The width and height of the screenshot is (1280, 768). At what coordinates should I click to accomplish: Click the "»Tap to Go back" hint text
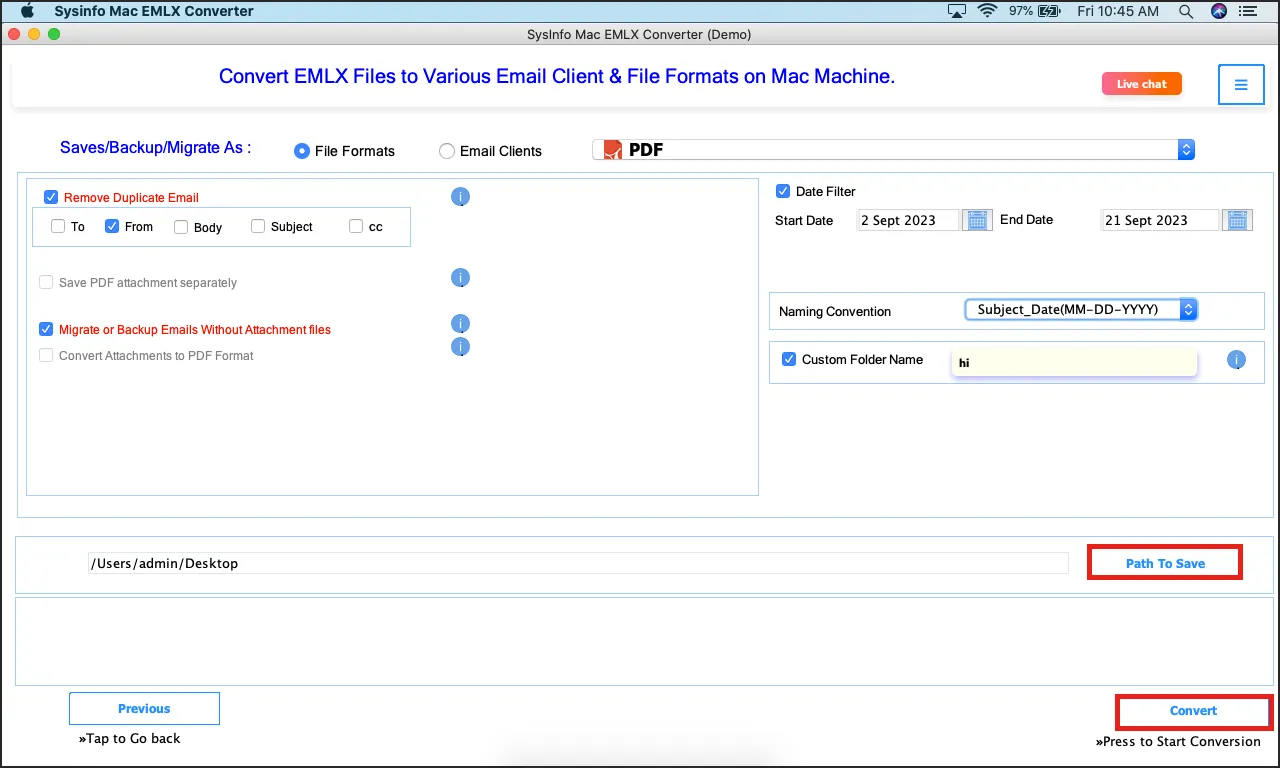130,738
